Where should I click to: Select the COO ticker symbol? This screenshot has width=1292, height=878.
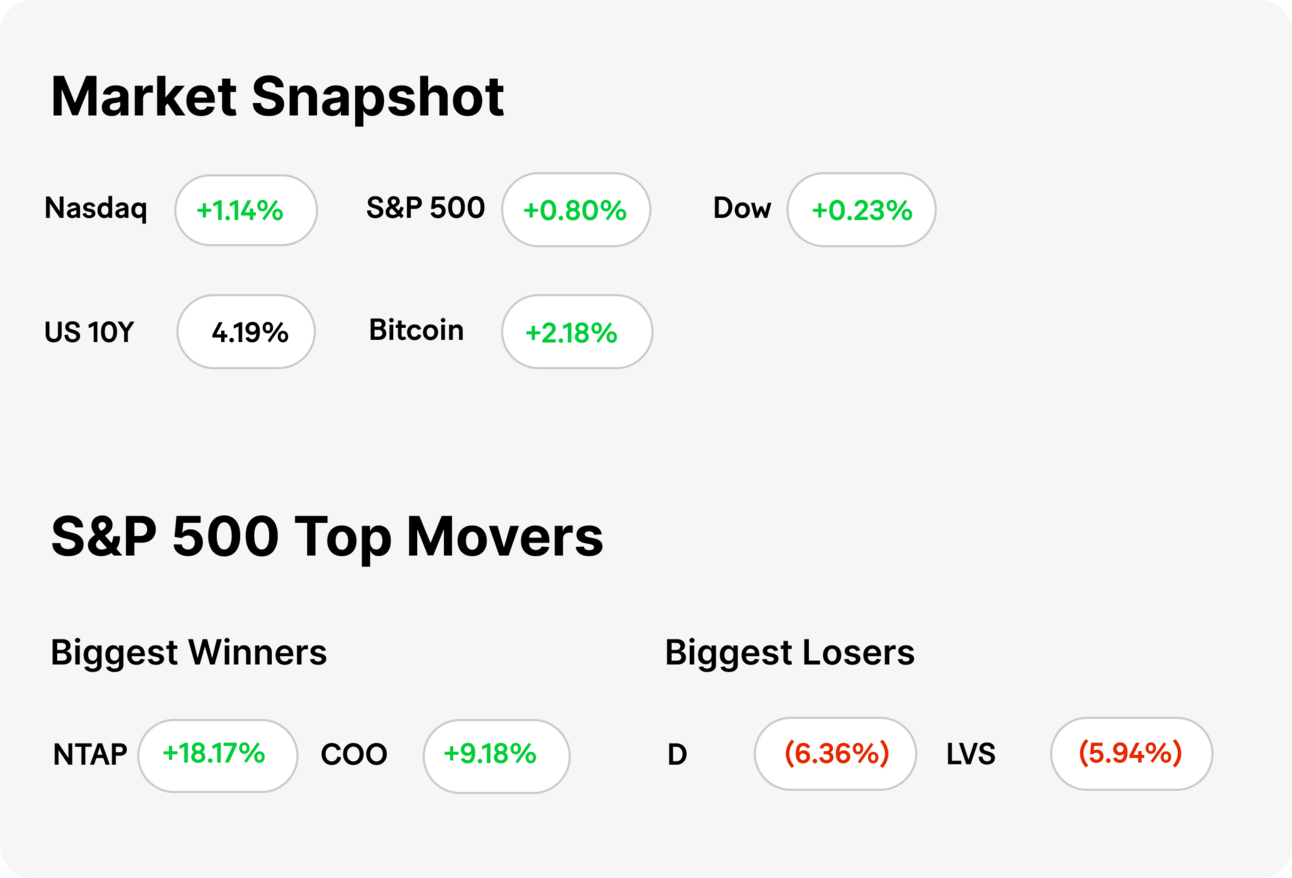click(x=354, y=755)
